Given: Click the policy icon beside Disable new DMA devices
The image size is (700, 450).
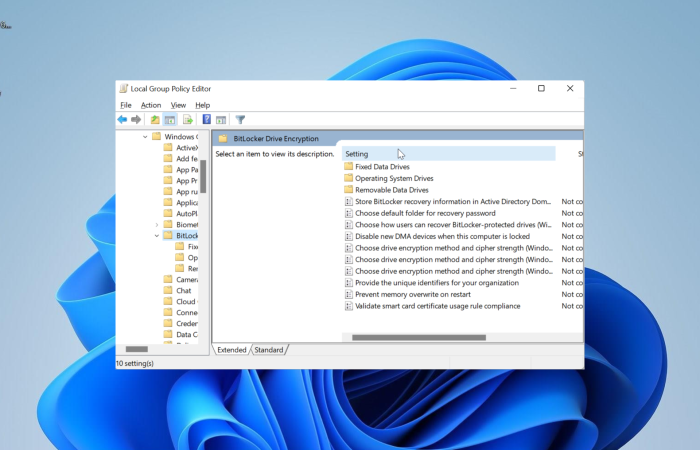Looking at the screenshot, I should tap(349, 236).
